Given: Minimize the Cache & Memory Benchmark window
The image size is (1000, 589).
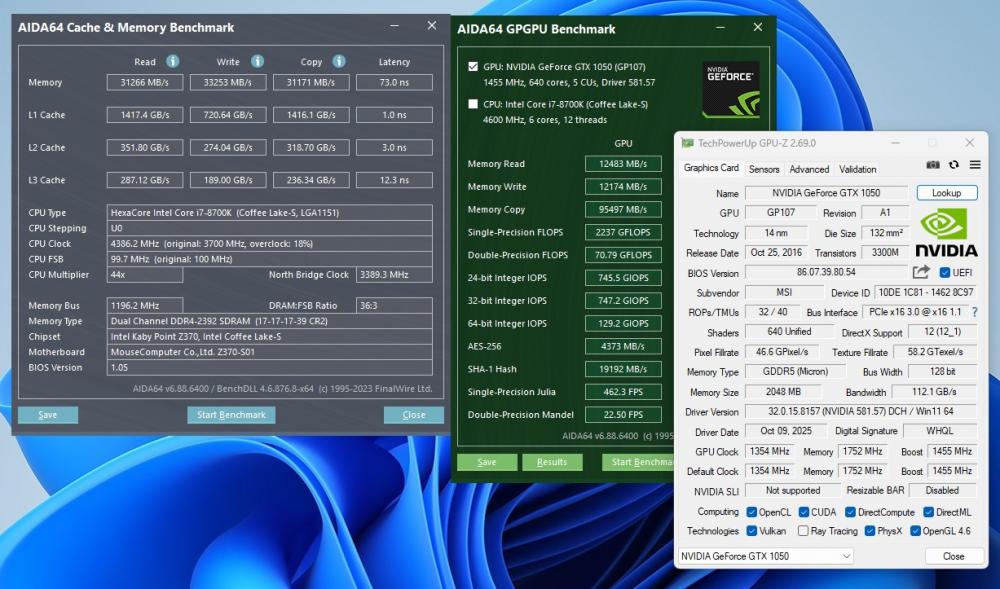Looking at the screenshot, I should (395, 25).
